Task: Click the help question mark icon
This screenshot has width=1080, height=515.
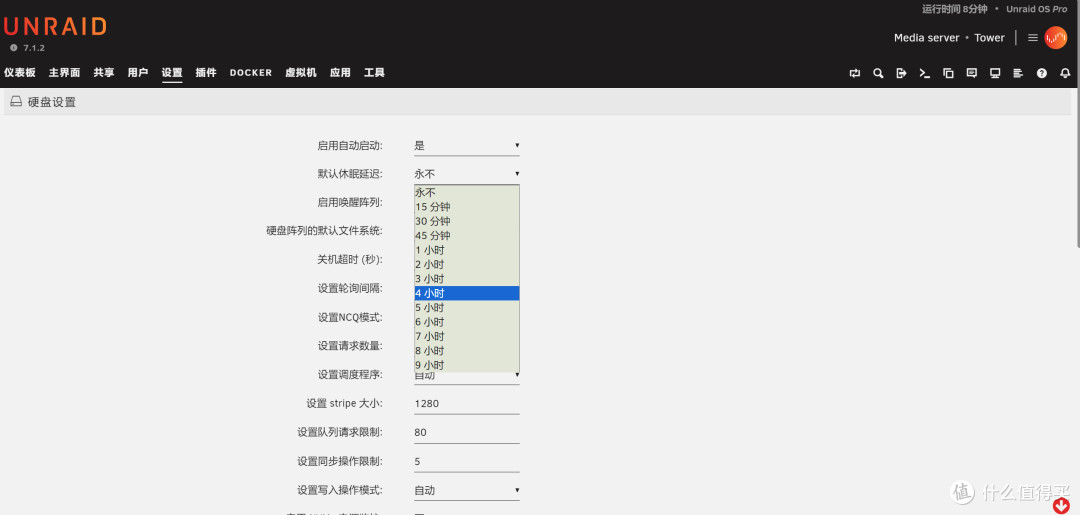Action: [1041, 73]
